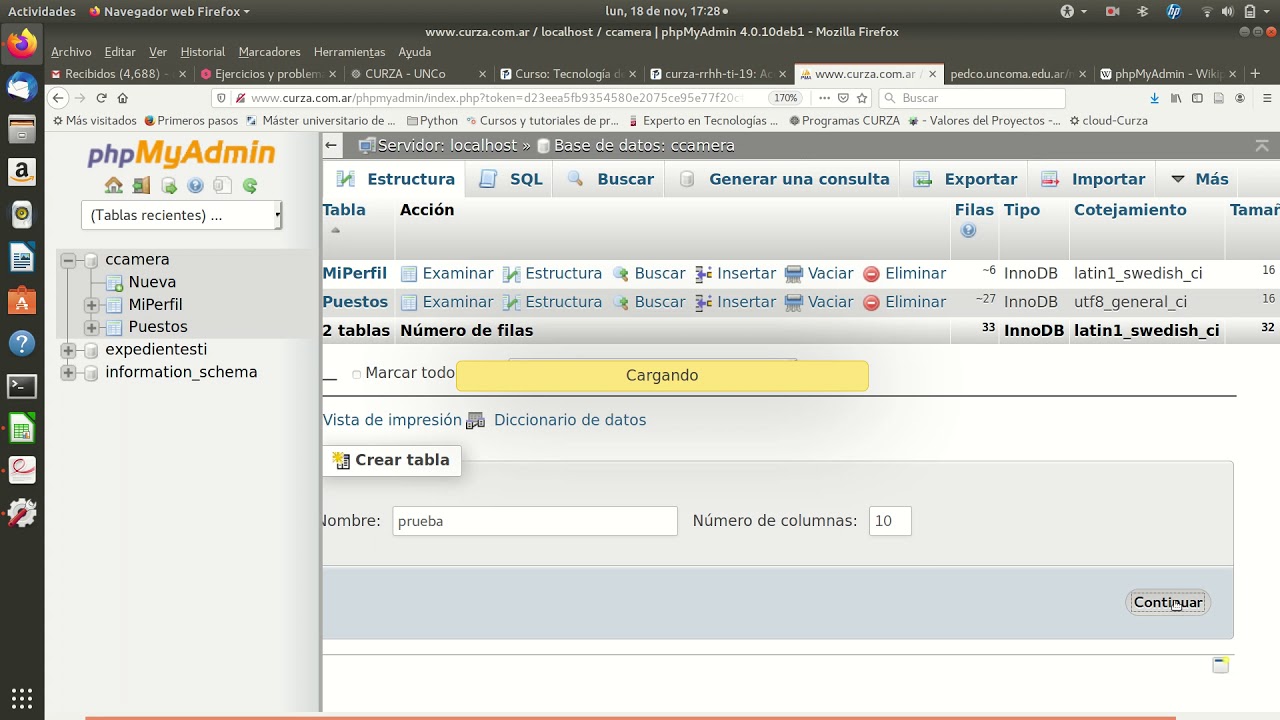This screenshot has width=1280, height=720.
Task: Open the console note icon at bottom right
Action: (x=1220, y=665)
